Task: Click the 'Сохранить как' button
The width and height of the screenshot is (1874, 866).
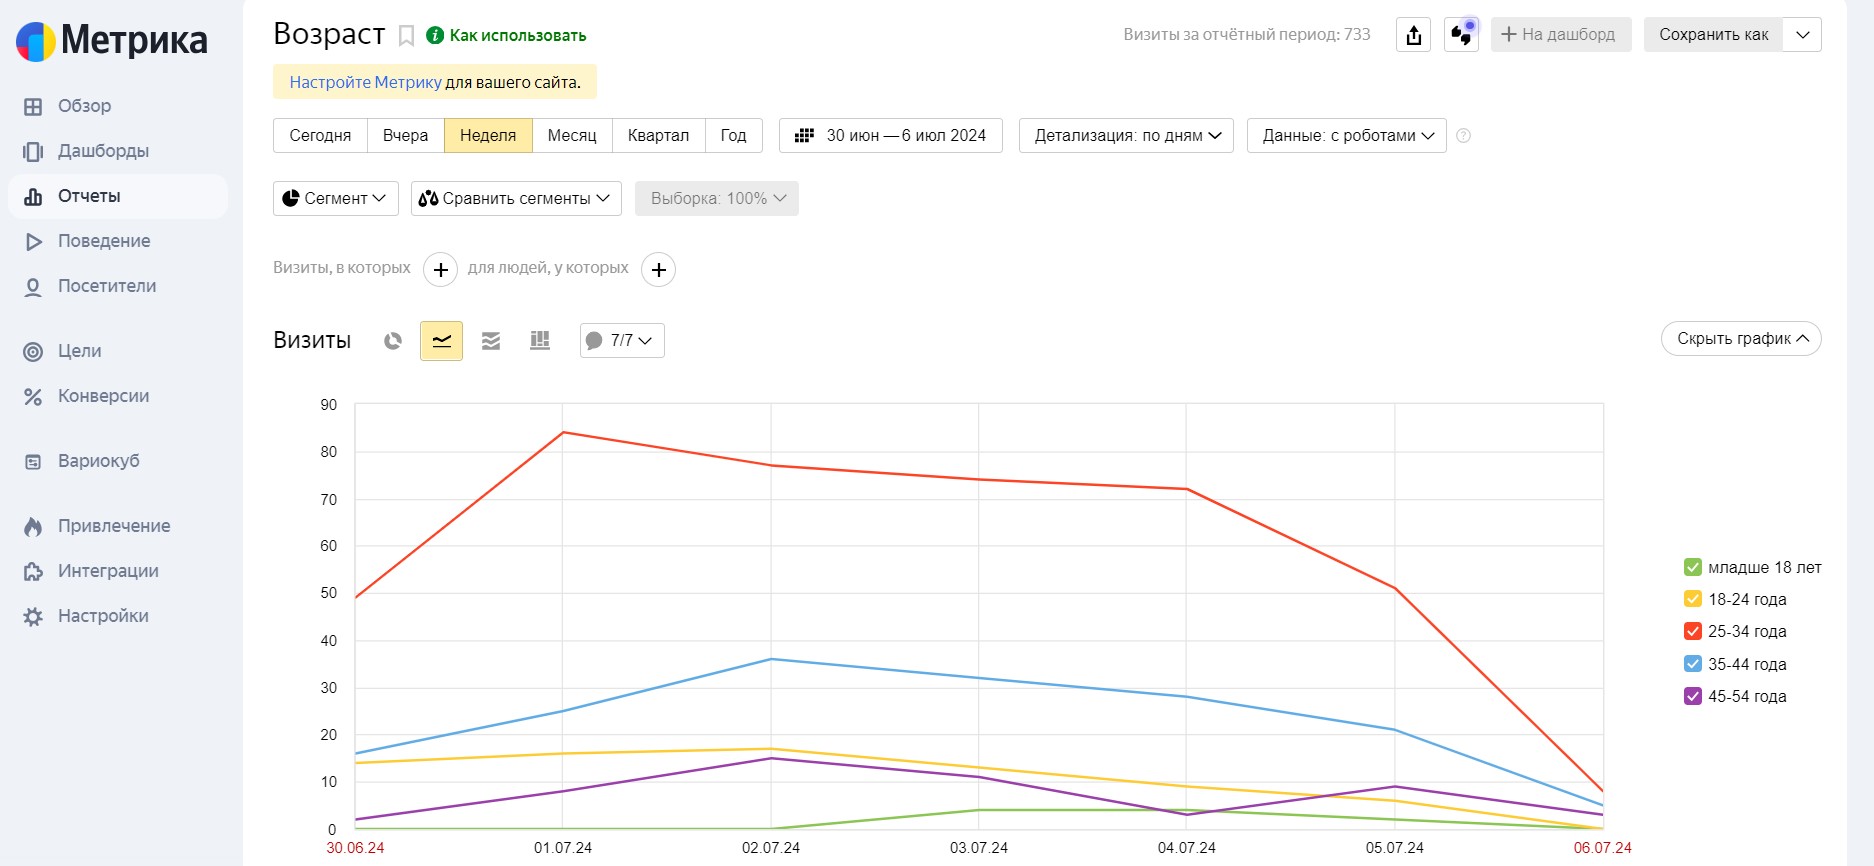Action: 1713,35
